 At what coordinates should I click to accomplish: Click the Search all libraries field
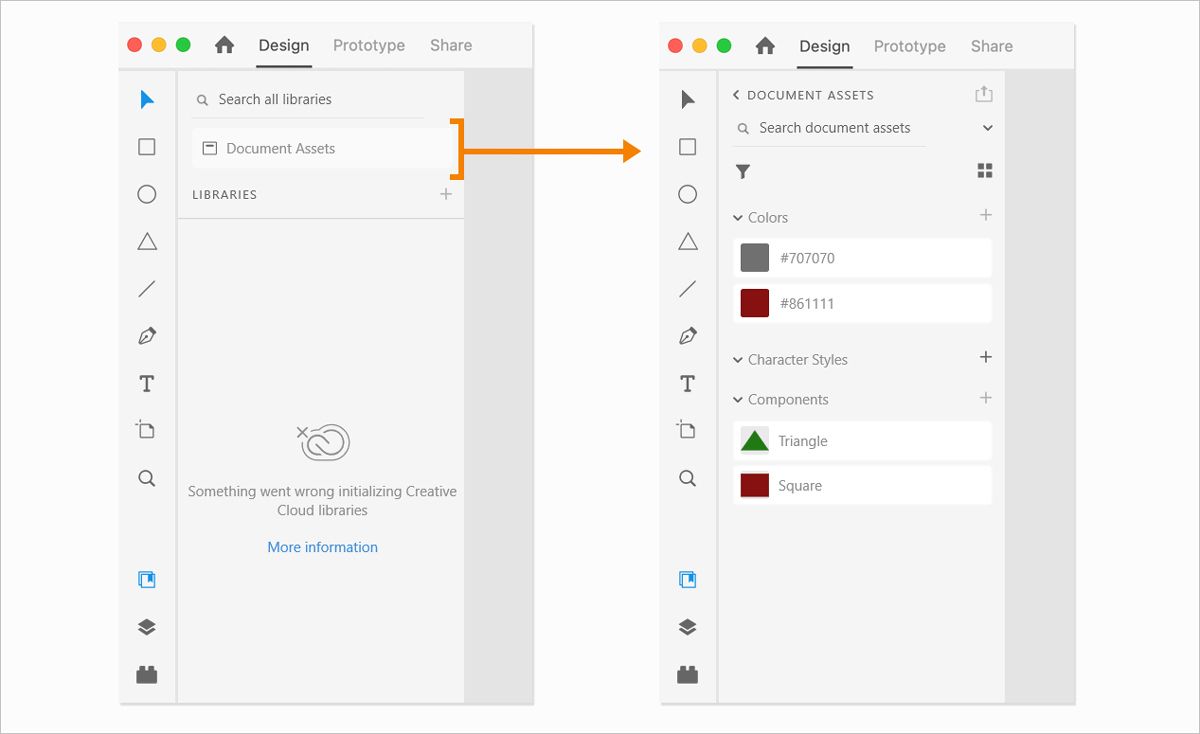point(310,99)
